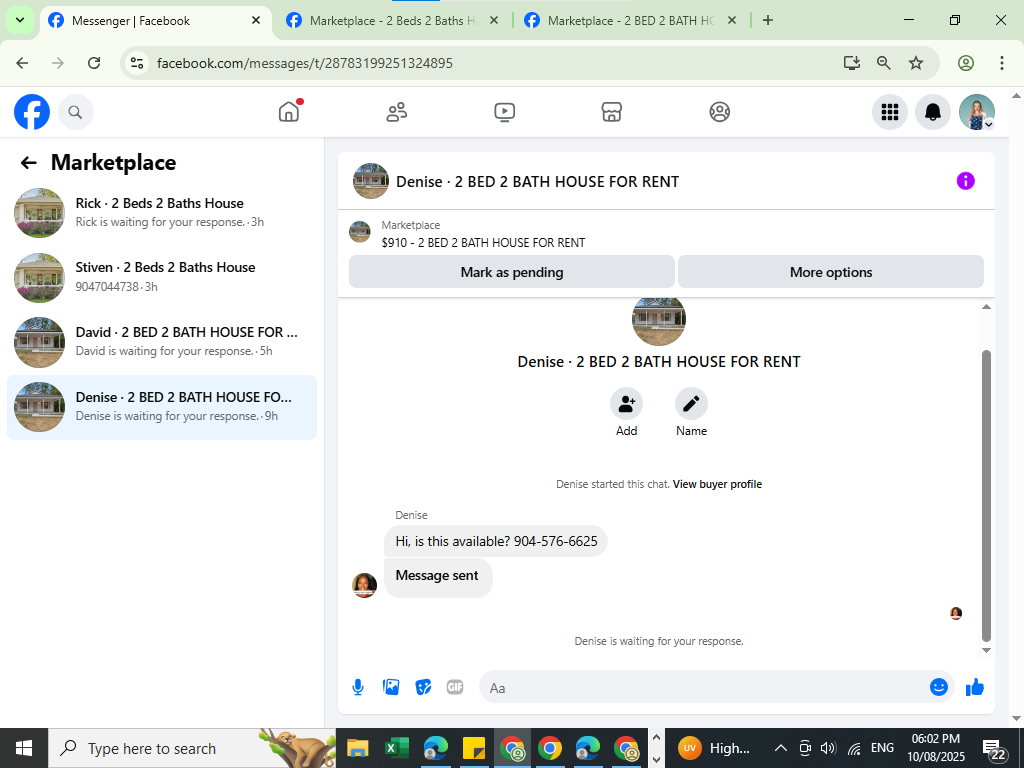Send a voice clip with microphone icon

point(358,687)
